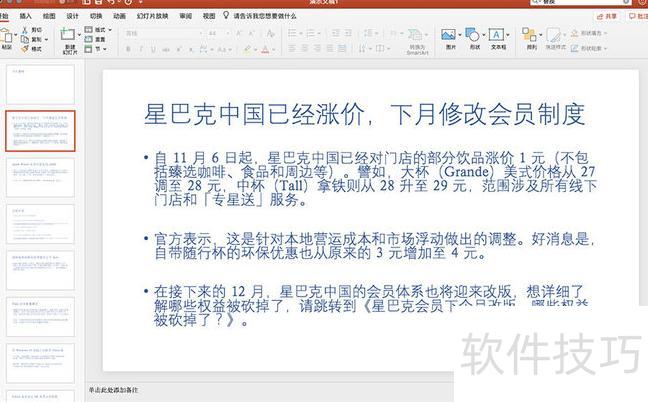This screenshot has width=648, height=402.
Task: Open the font name combo box
Action: tap(164, 33)
